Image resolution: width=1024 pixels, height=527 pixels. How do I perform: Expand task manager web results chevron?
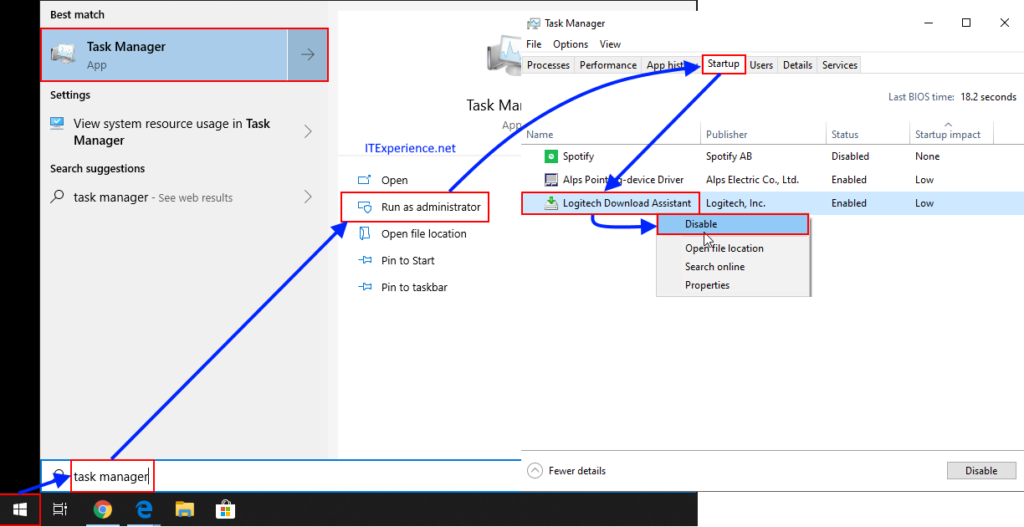coord(308,197)
